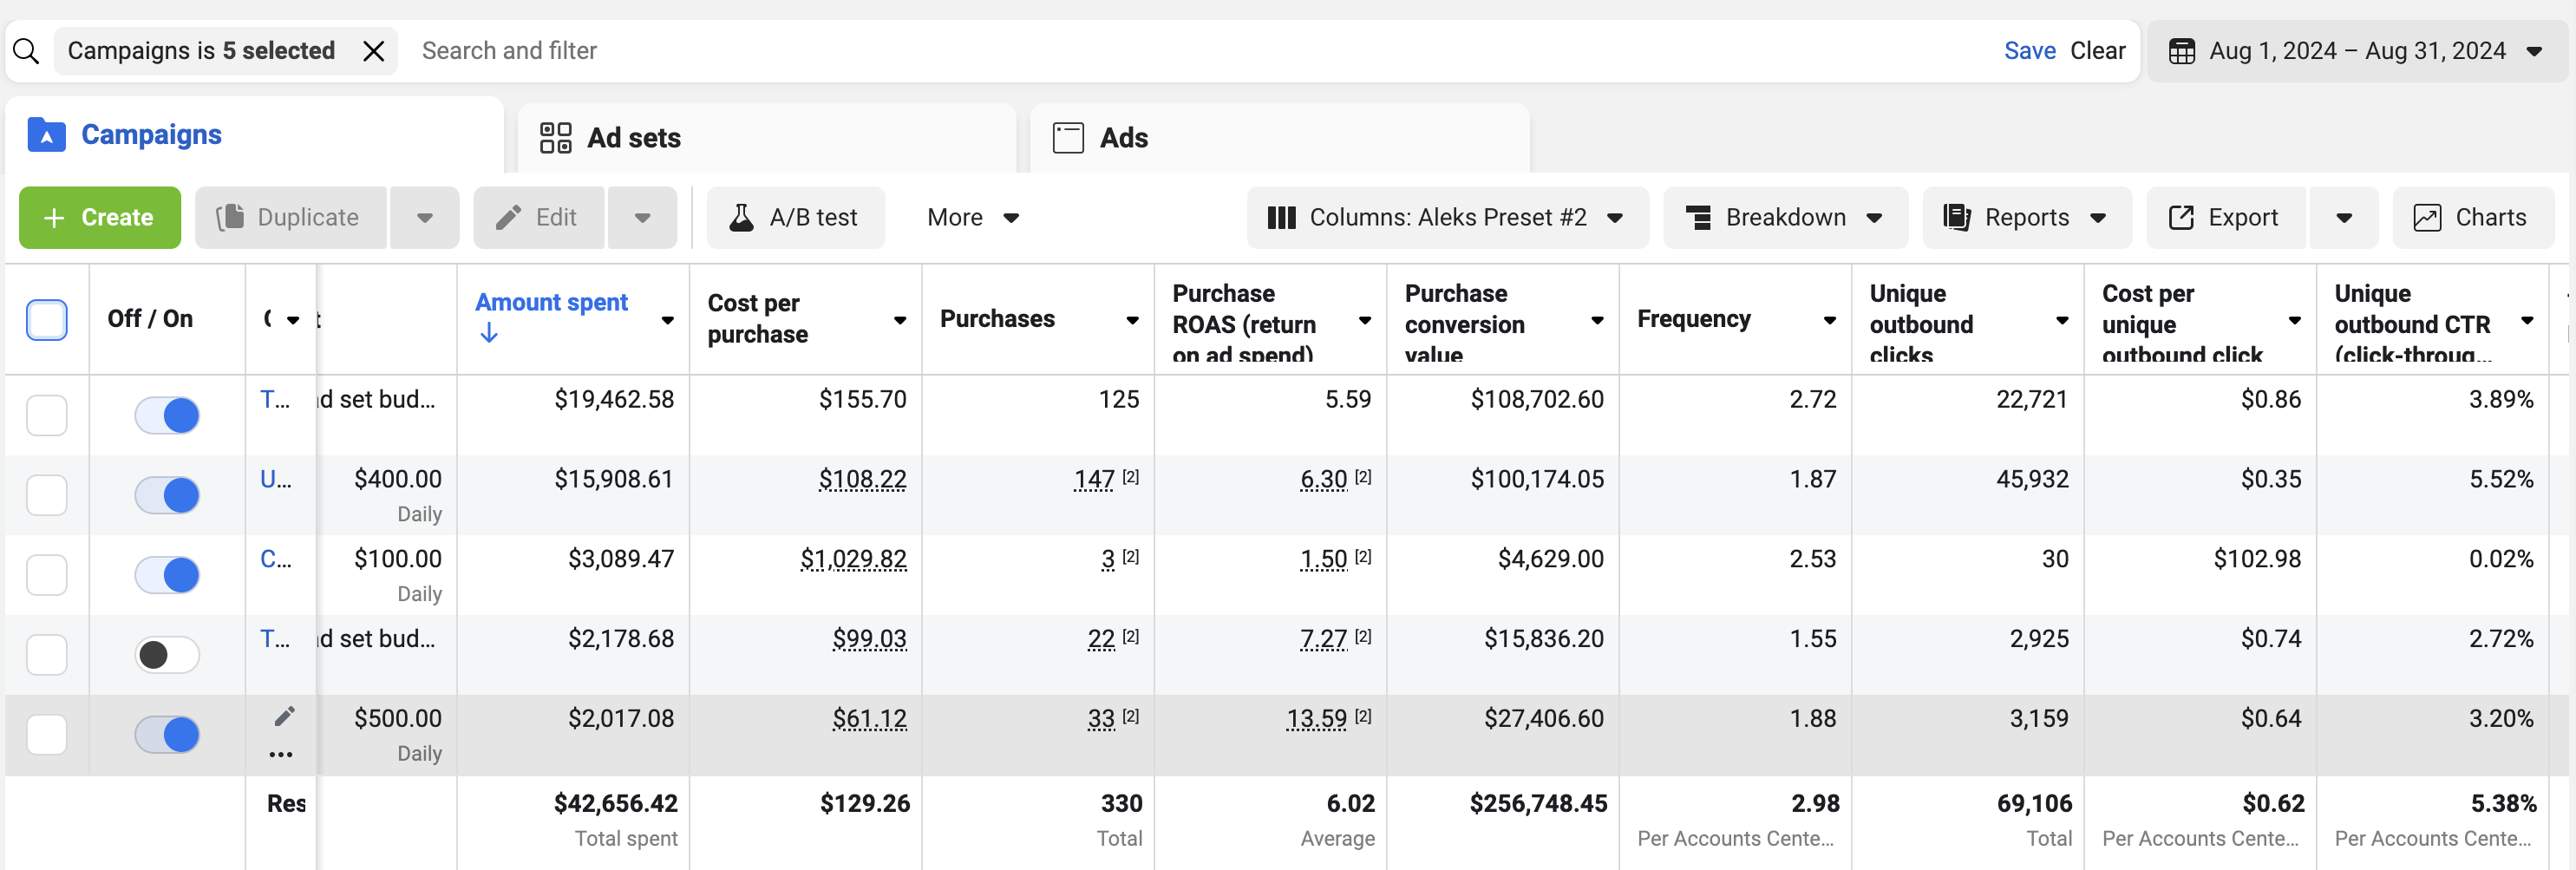Expand the Breakdown dropdown

(x=1784, y=217)
